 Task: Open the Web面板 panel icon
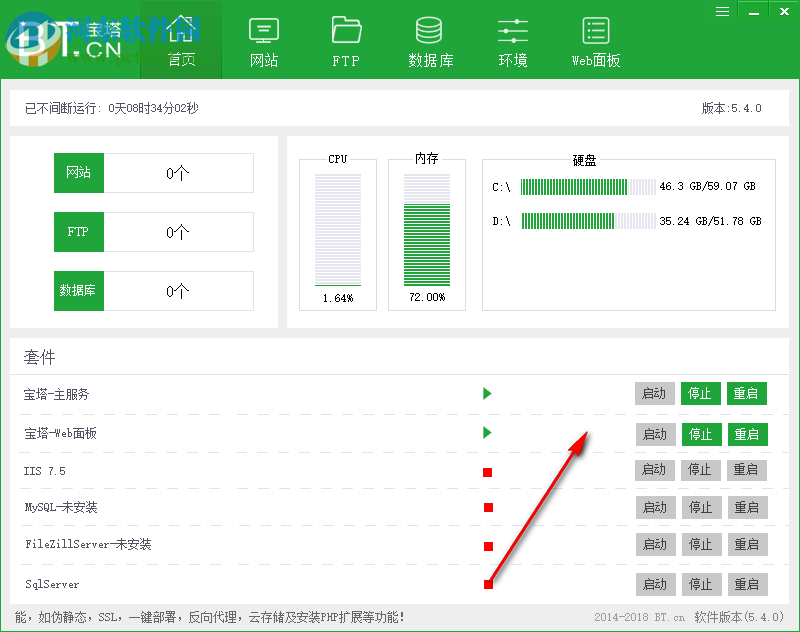click(595, 33)
